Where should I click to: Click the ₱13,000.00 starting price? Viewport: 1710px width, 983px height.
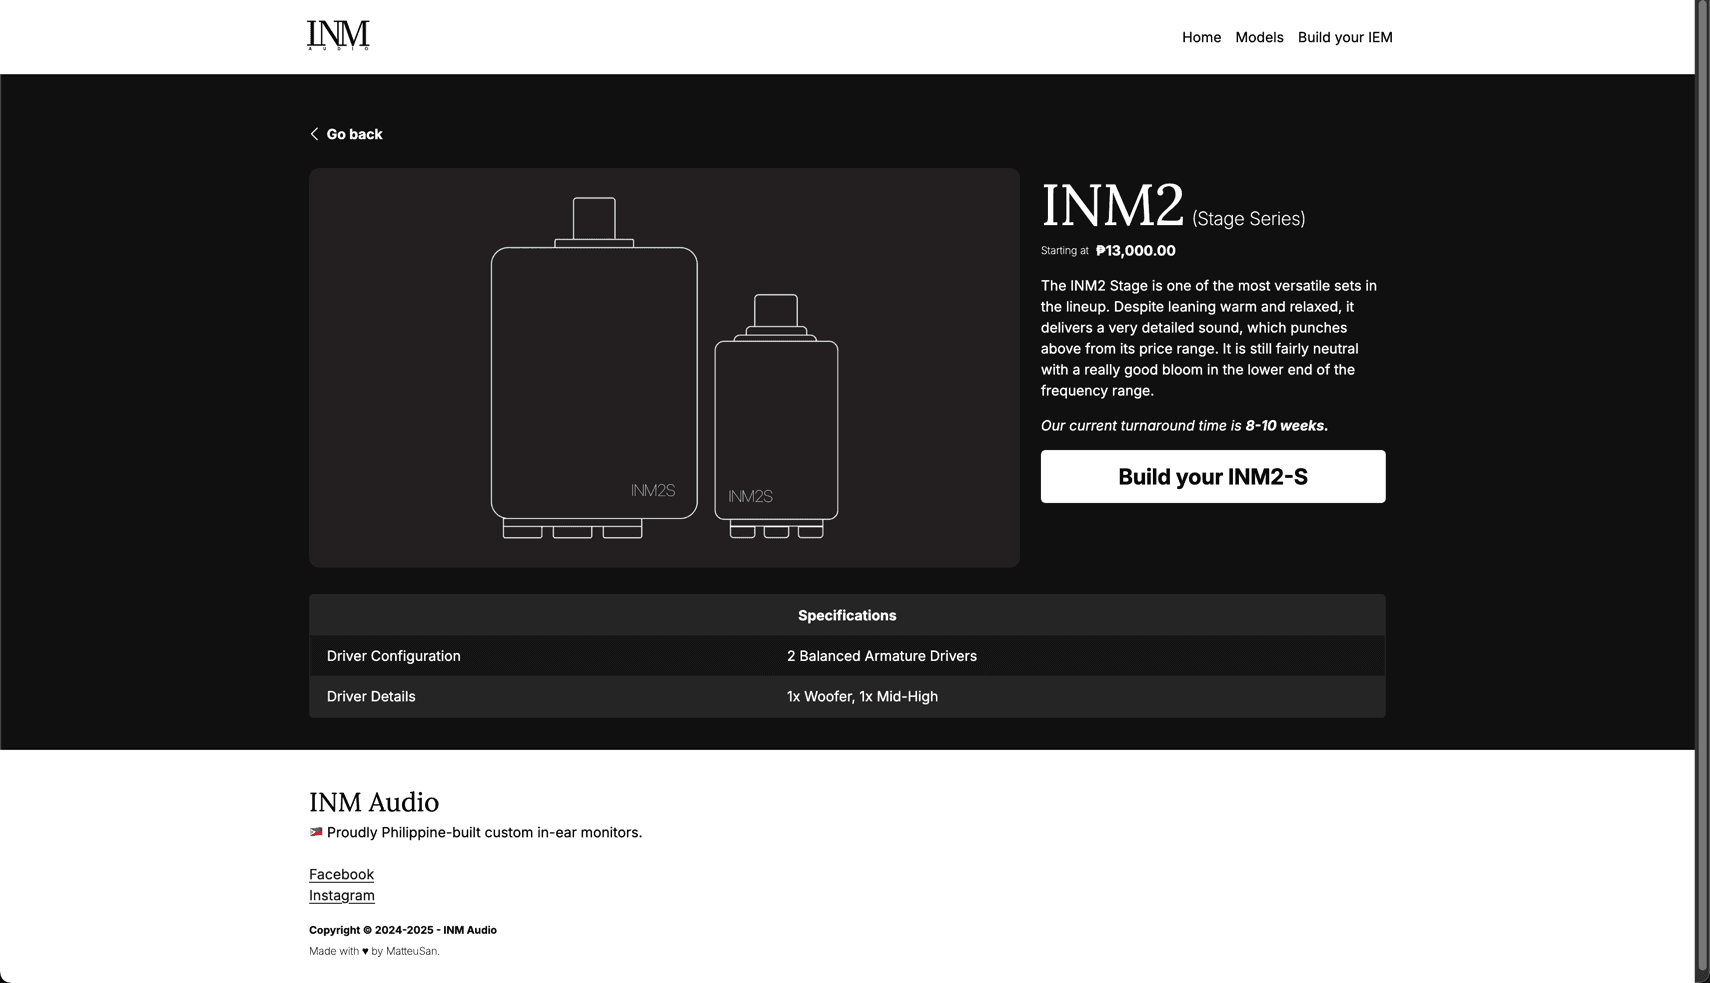(1134, 250)
